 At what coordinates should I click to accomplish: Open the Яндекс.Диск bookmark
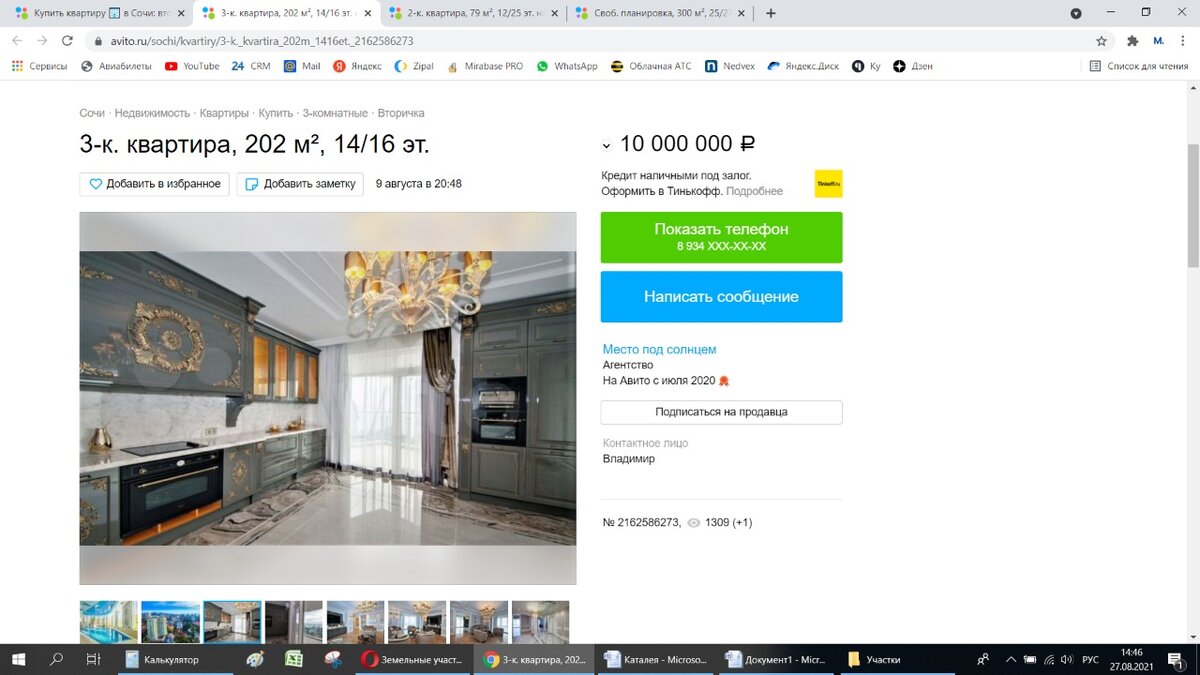point(803,66)
